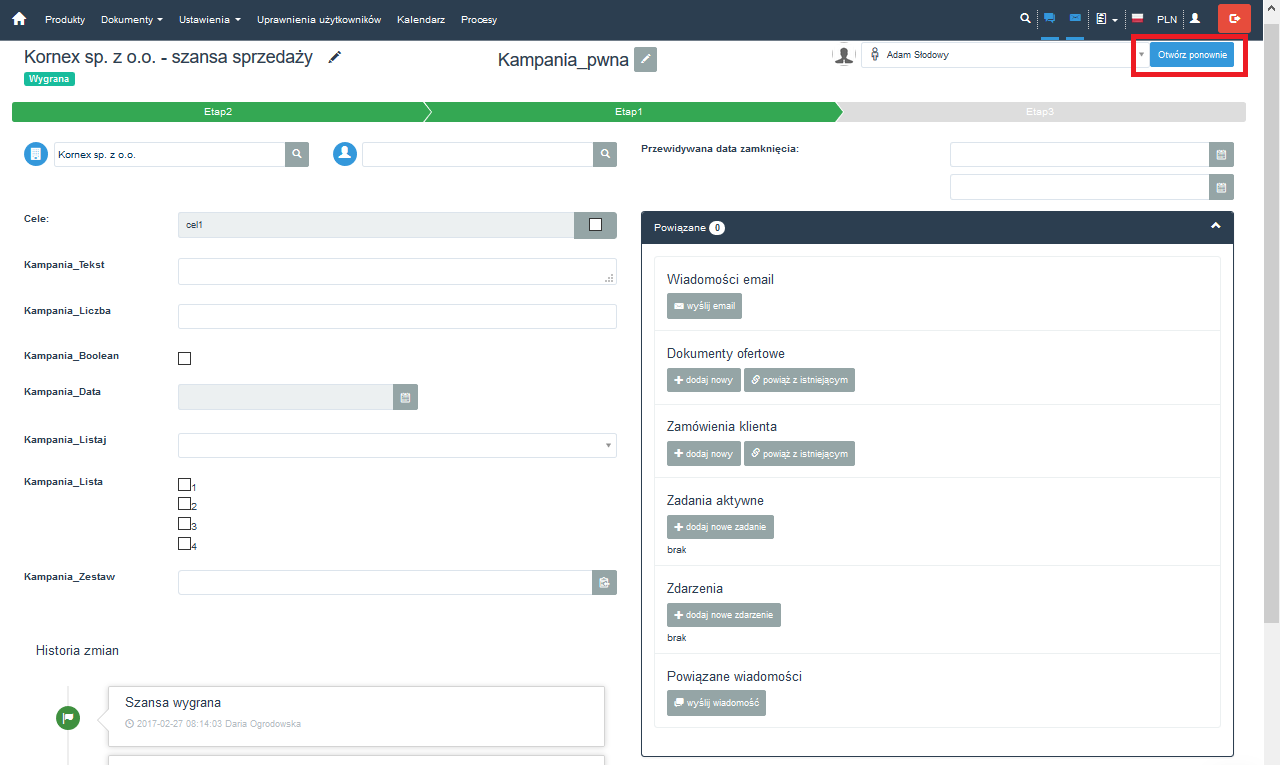The image size is (1280, 765).
Task: Open calendar picker for Kampania_Data
Action: coord(405,398)
